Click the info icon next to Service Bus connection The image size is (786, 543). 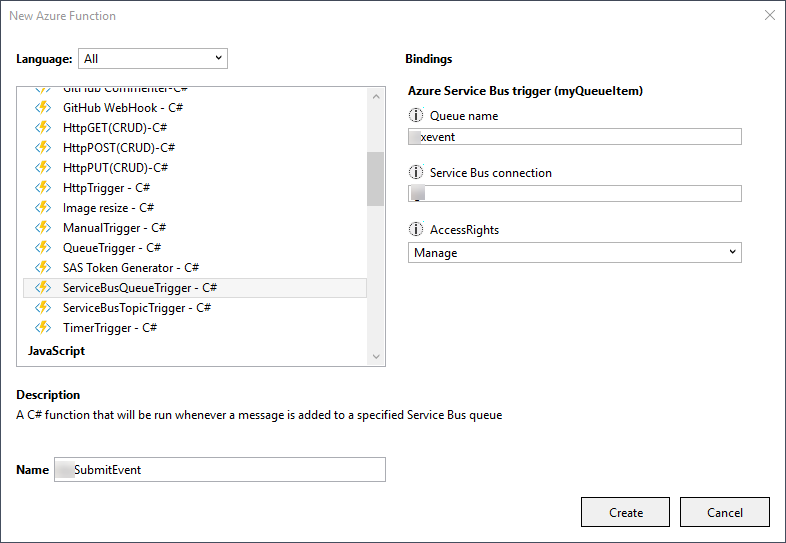click(x=416, y=172)
